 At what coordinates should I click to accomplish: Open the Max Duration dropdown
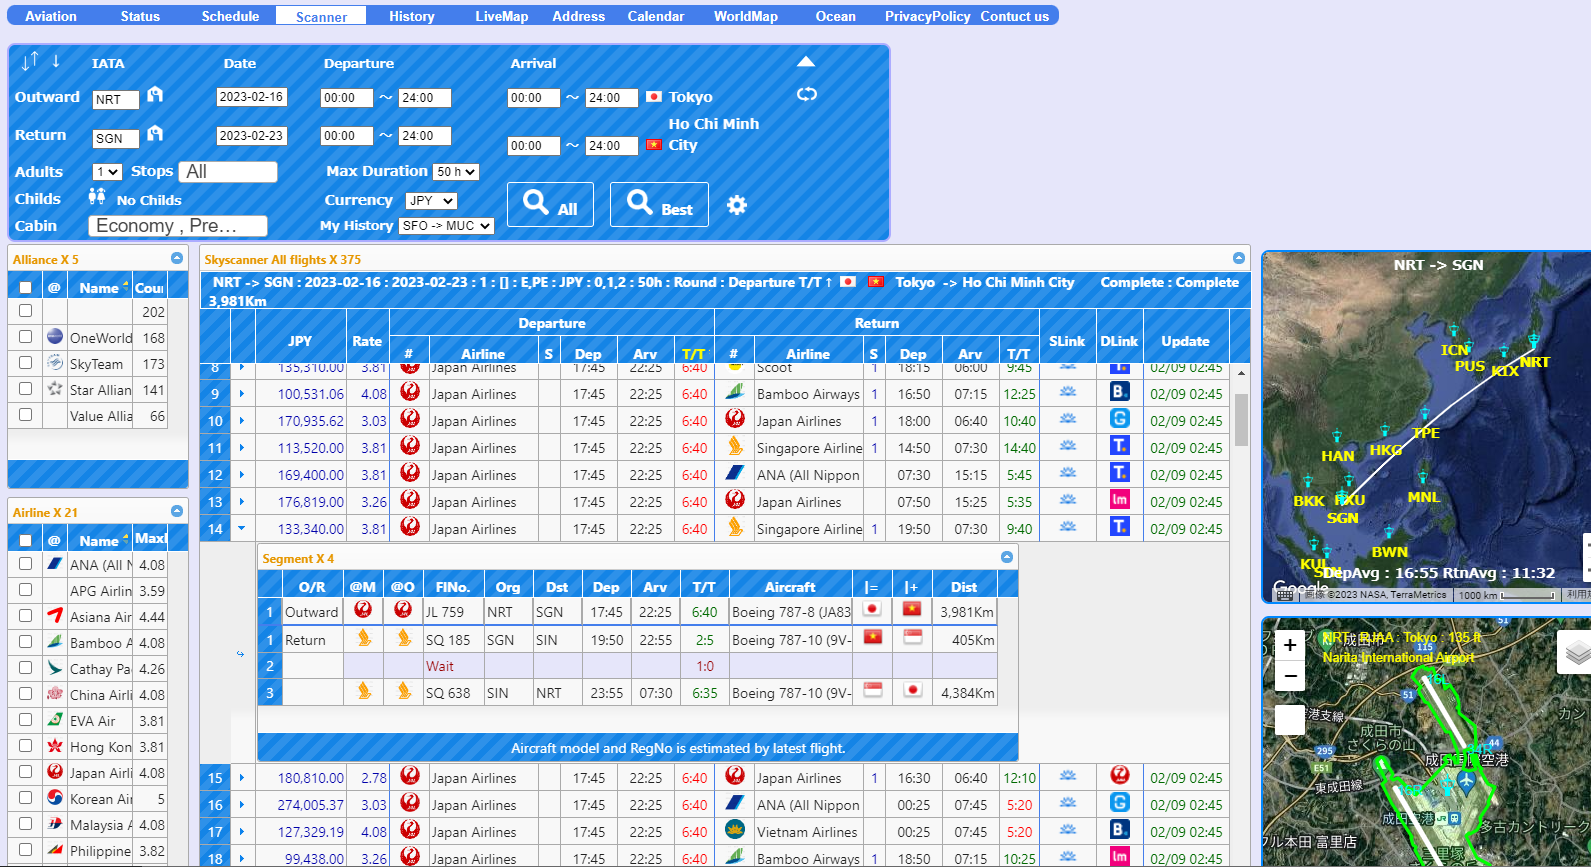point(456,172)
